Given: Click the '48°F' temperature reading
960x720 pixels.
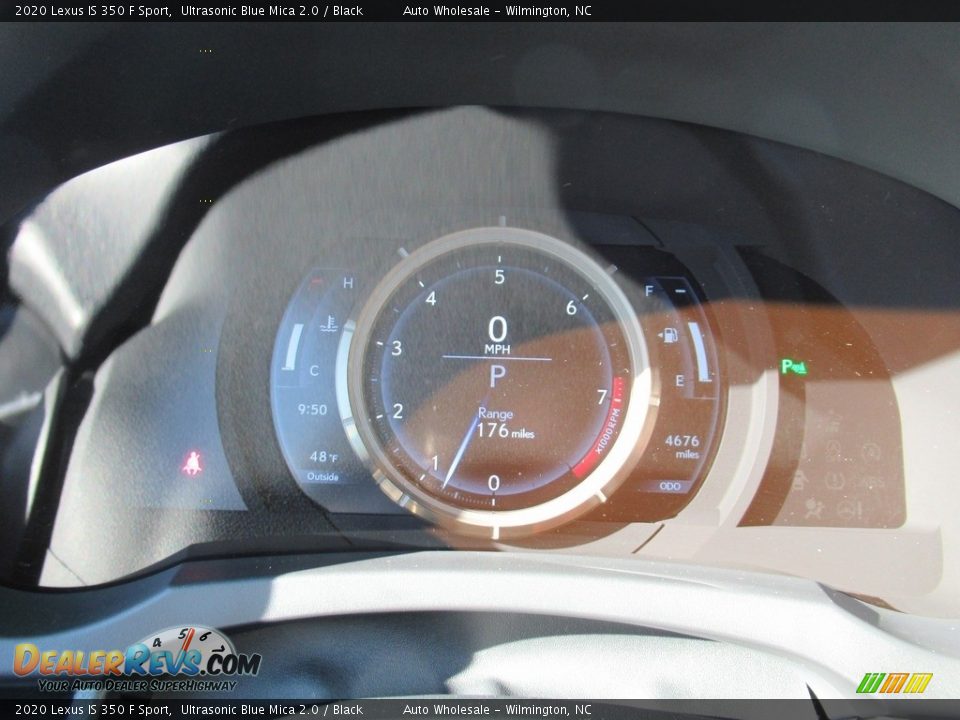Looking at the screenshot, I should pyautogui.click(x=323, y=457).
